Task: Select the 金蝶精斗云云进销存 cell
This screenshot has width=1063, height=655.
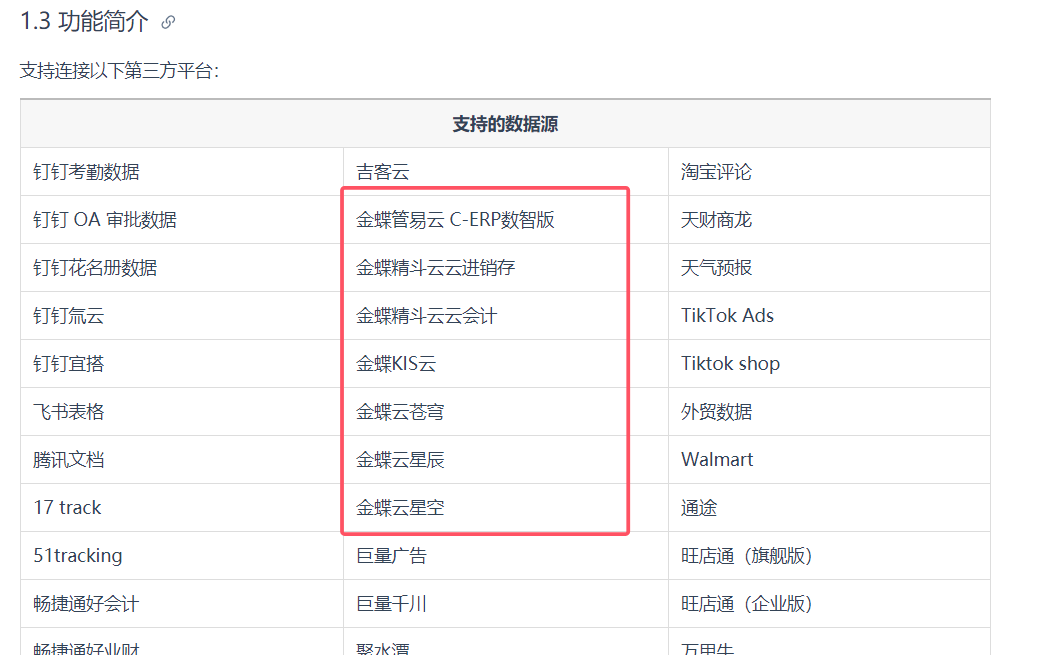Action: [x=506, y=268]
